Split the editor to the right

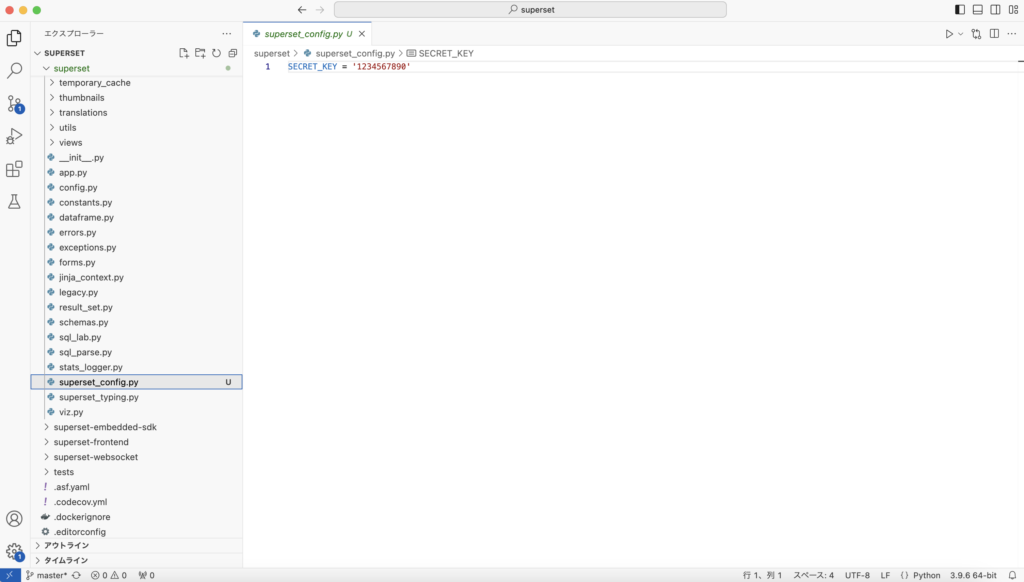point(992,33)
